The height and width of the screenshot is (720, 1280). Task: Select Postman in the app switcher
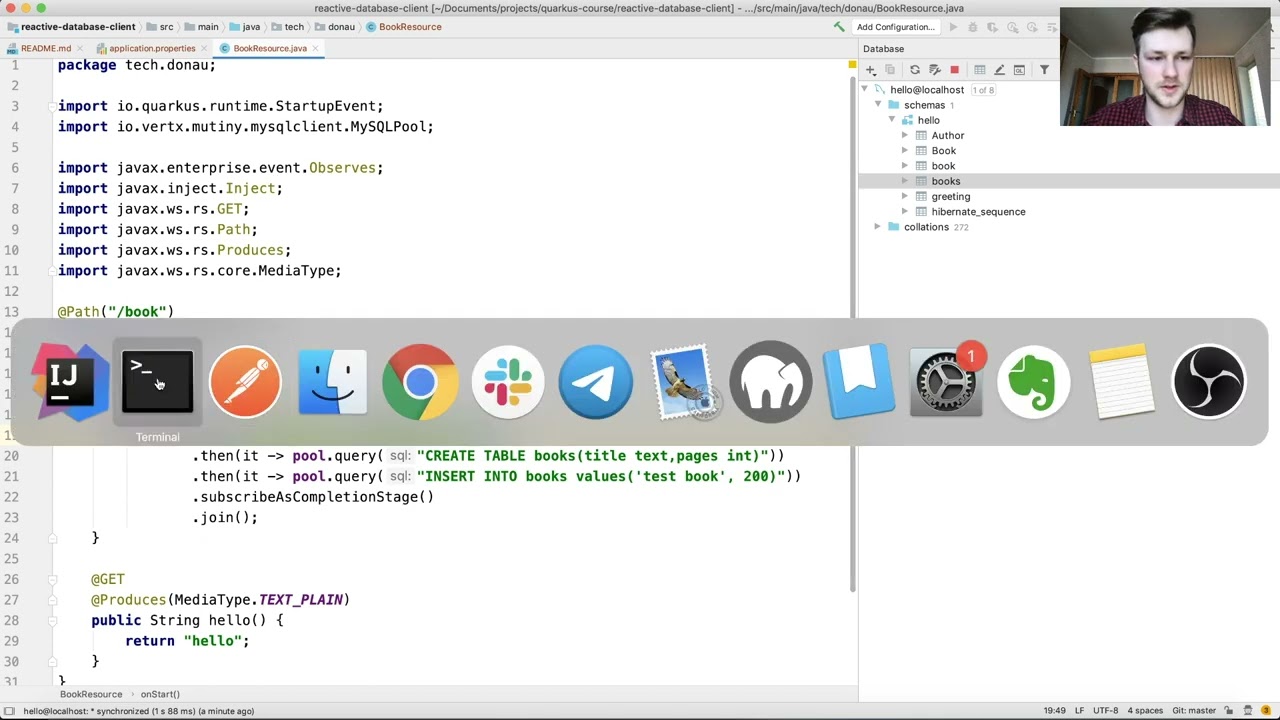245,381
